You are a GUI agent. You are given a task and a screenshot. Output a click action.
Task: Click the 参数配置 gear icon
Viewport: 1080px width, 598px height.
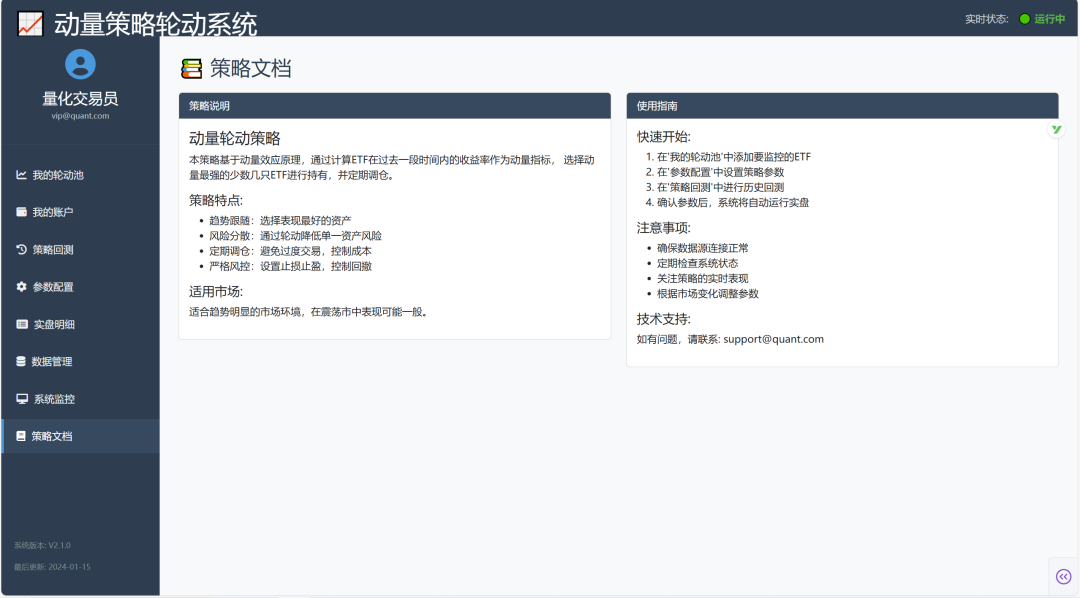[22, 287]
